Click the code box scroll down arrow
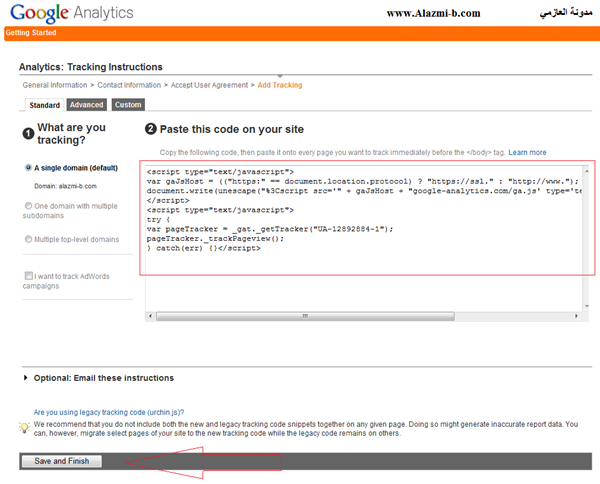Viewport: 600px width, 484px height. coord(586,306)
